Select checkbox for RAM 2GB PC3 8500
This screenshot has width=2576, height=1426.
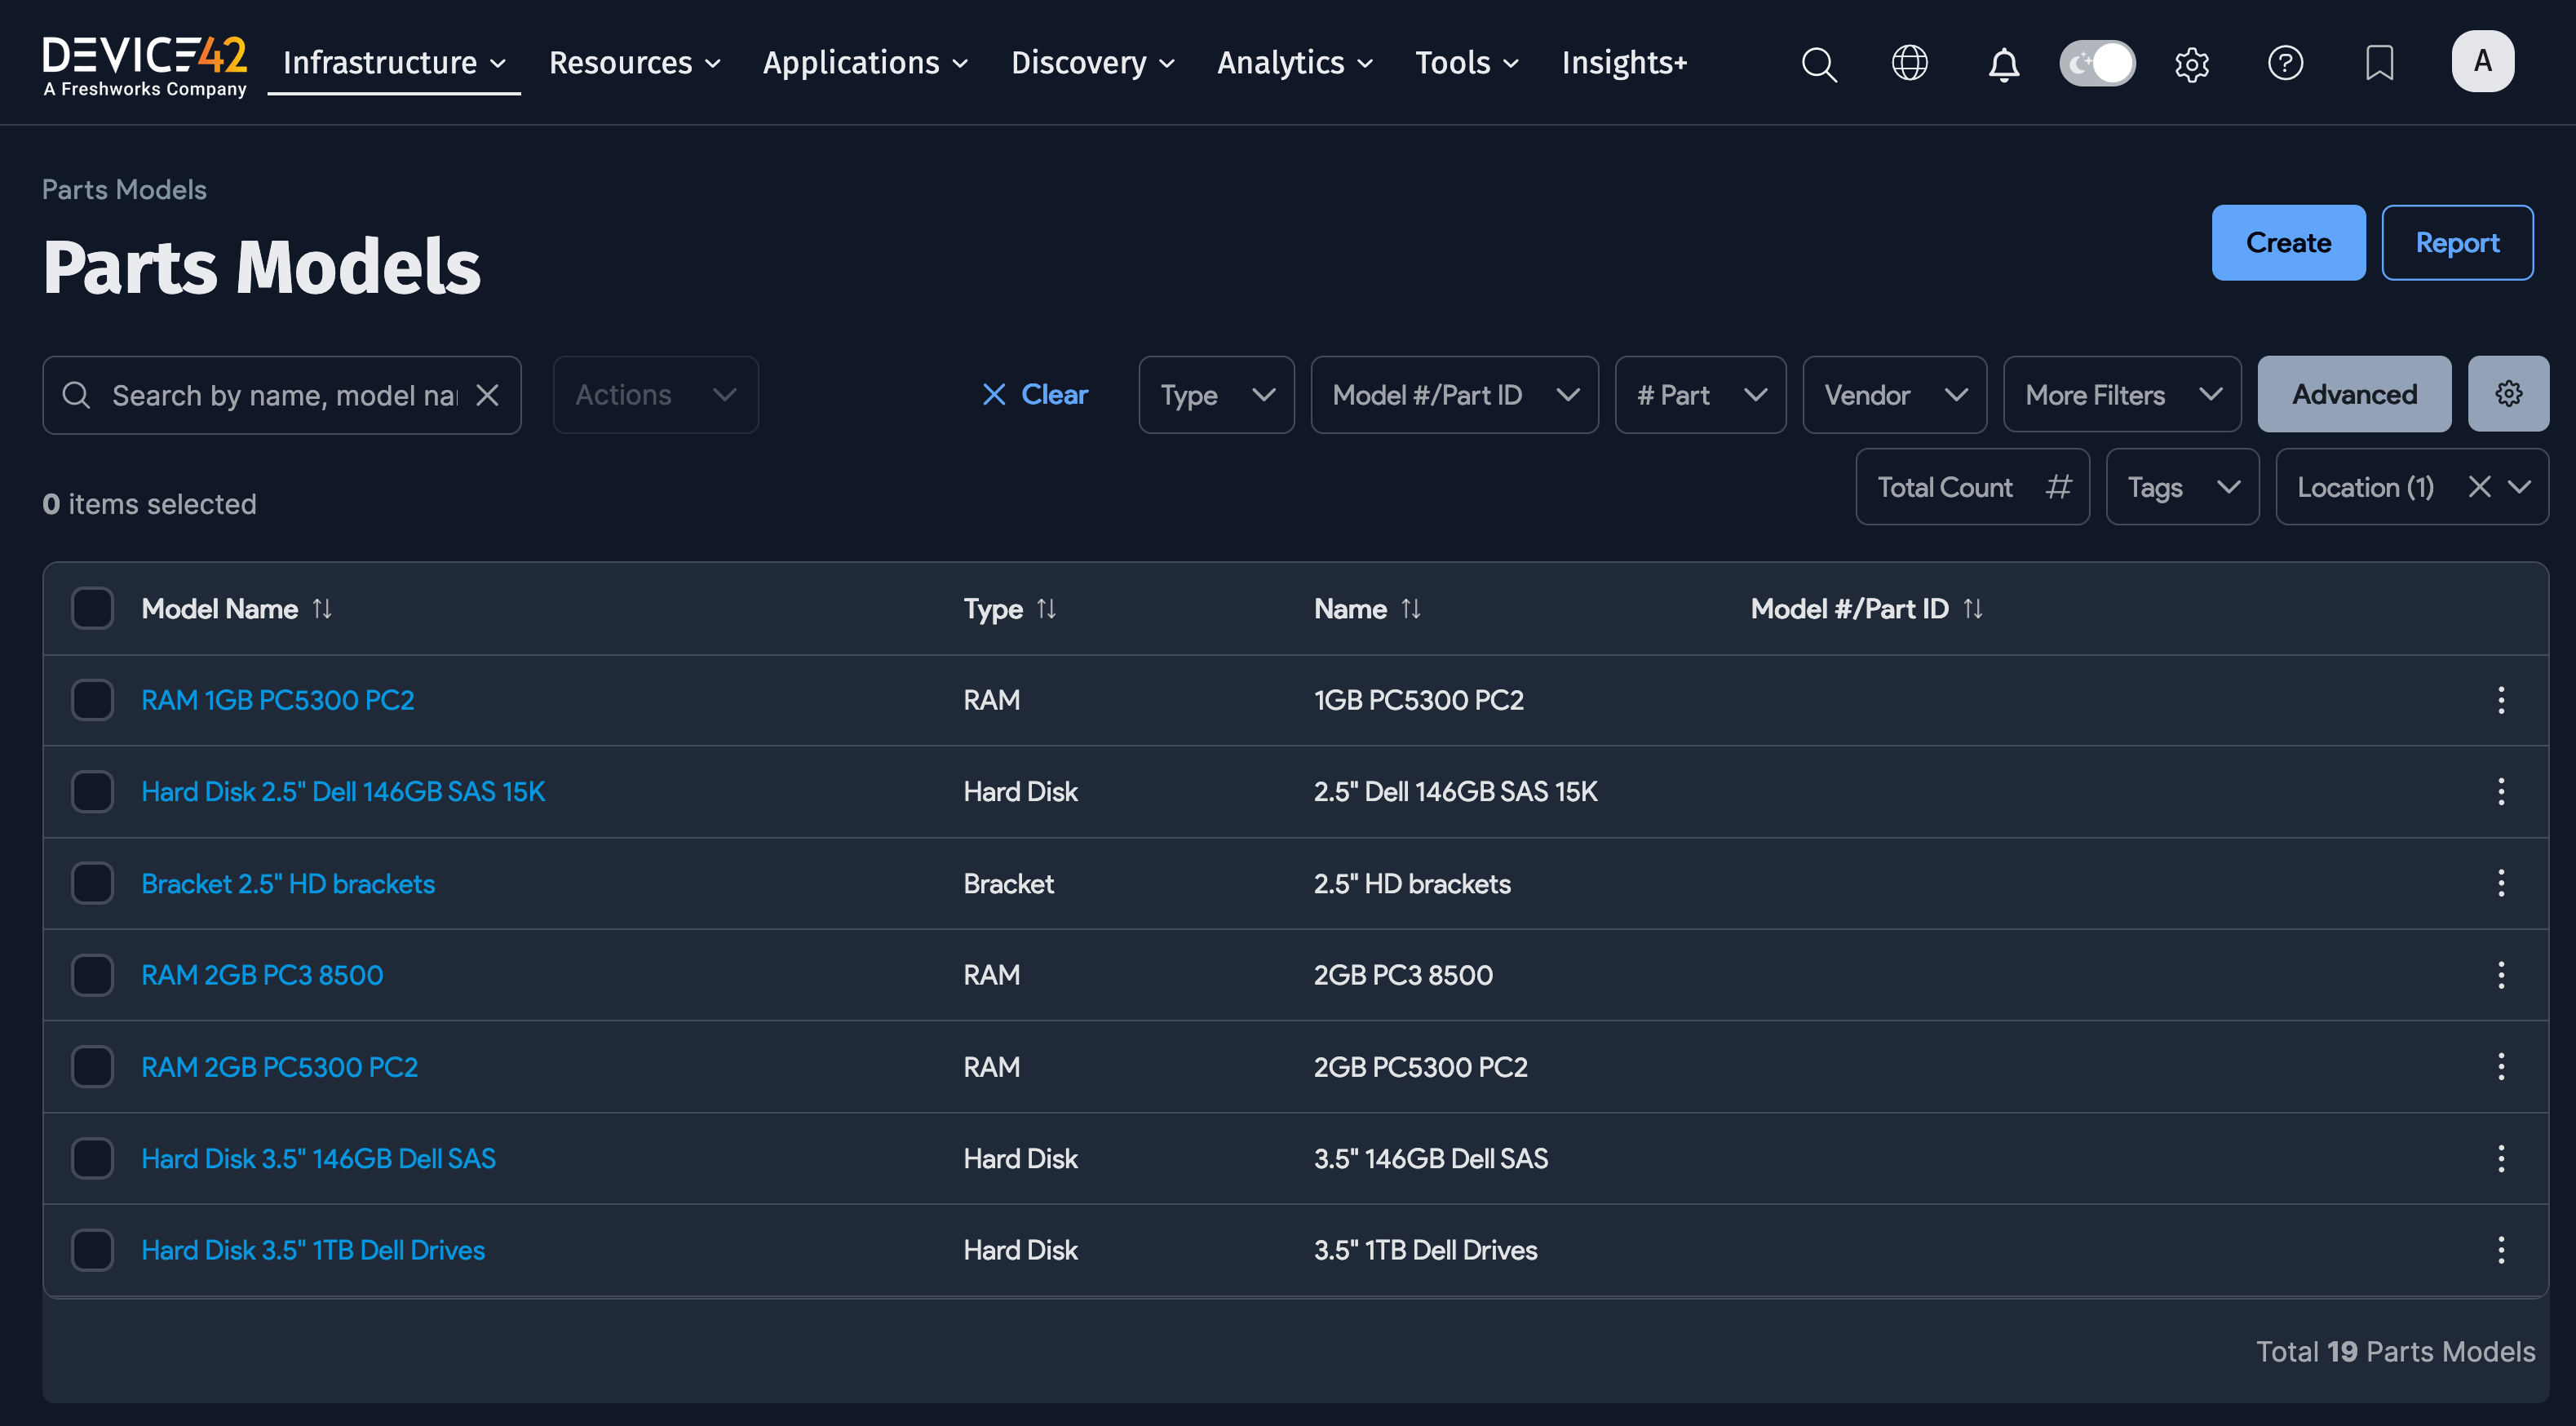coord(92,975)
